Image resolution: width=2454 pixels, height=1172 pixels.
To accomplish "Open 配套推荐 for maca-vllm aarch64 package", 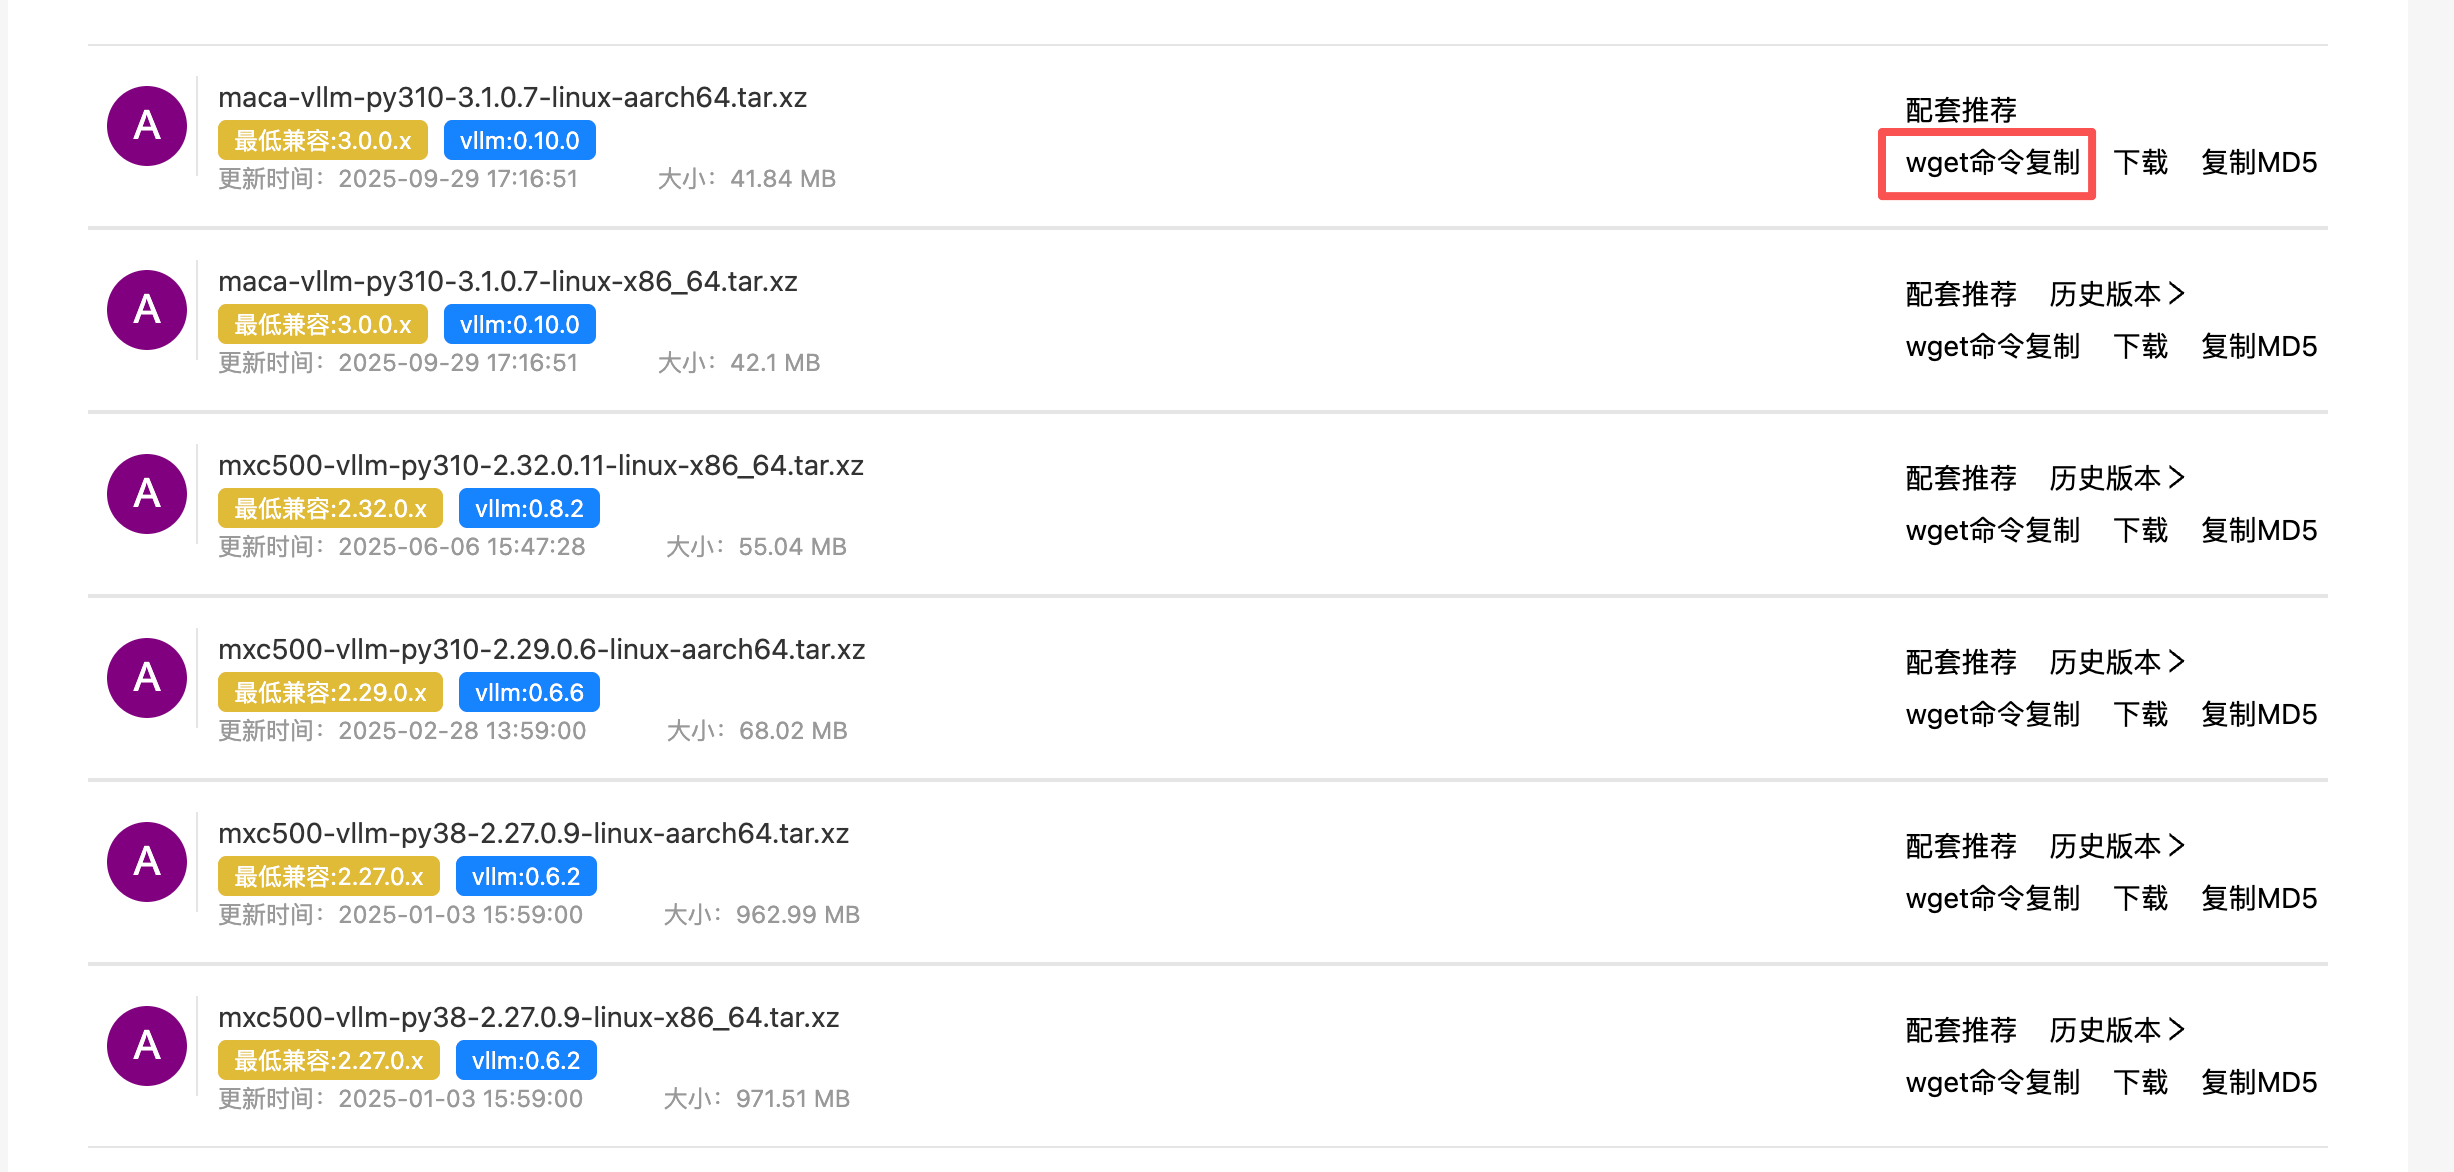I will pyautogui.click(x=1960, y=110).
